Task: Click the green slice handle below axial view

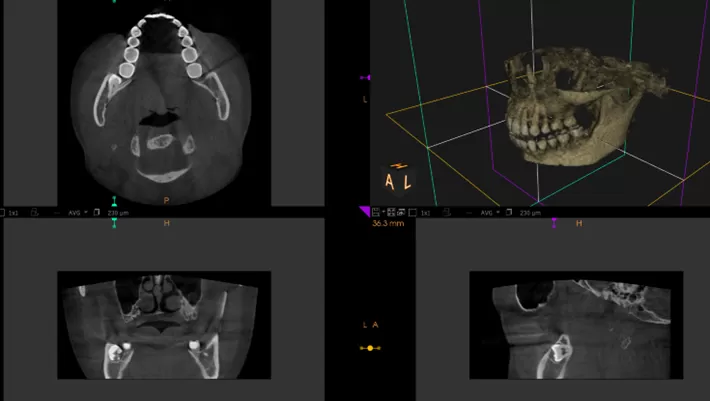Action: pos(114,203)
